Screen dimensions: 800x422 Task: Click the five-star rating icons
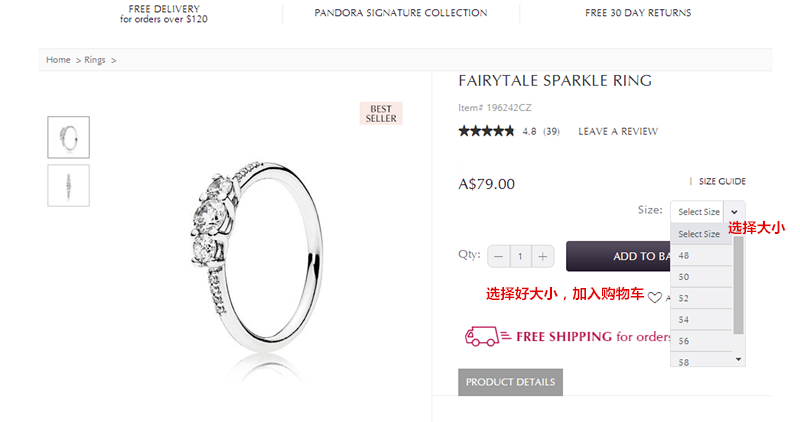pyautogui.click(x=486, y=131)
